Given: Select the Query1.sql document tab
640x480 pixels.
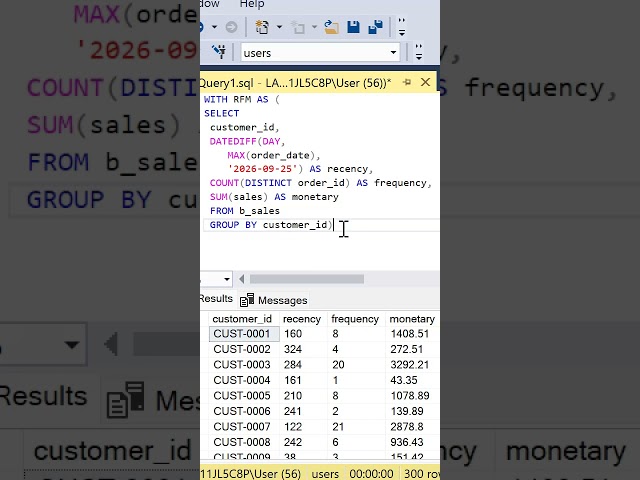Looking at the screenshot, I should click(295, 83).
